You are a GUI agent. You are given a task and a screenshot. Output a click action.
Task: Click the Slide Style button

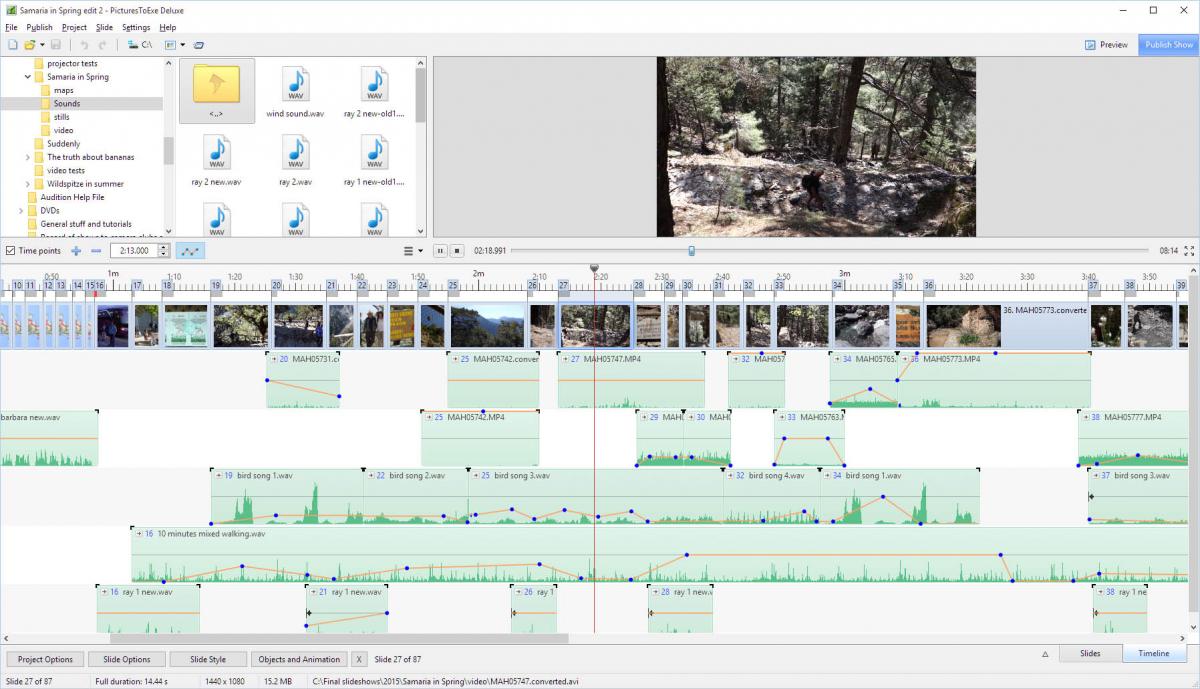[208, 659]
